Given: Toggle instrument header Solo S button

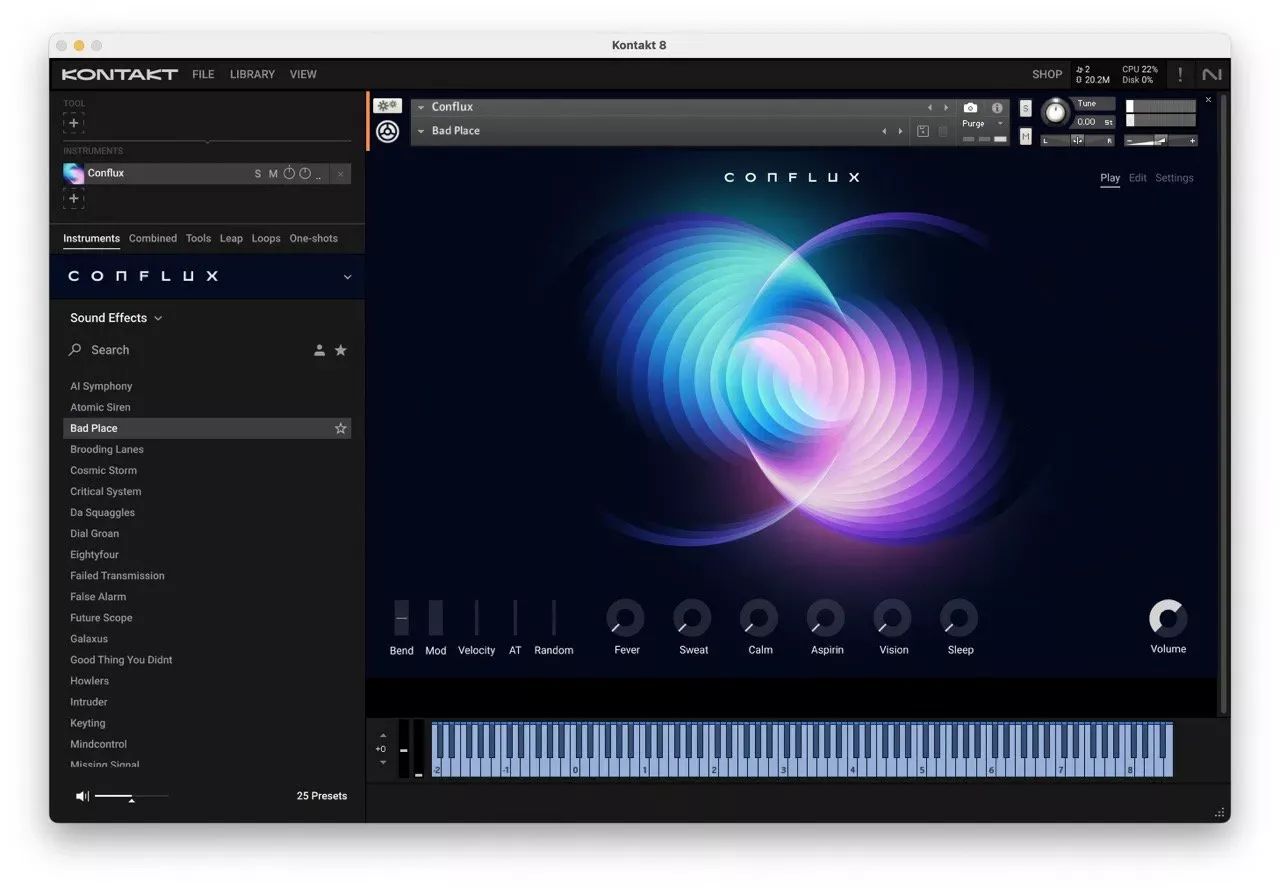Looking at the screenshot, I should 1025,108.
